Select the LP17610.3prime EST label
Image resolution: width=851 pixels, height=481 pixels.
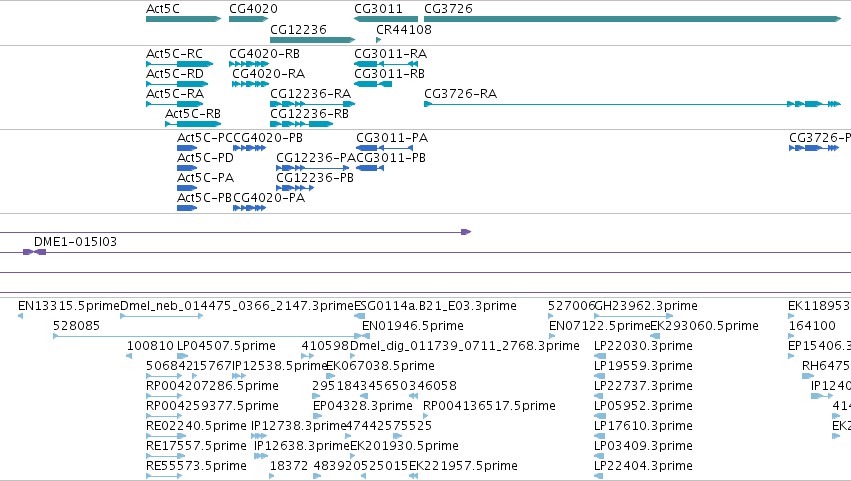643,426
